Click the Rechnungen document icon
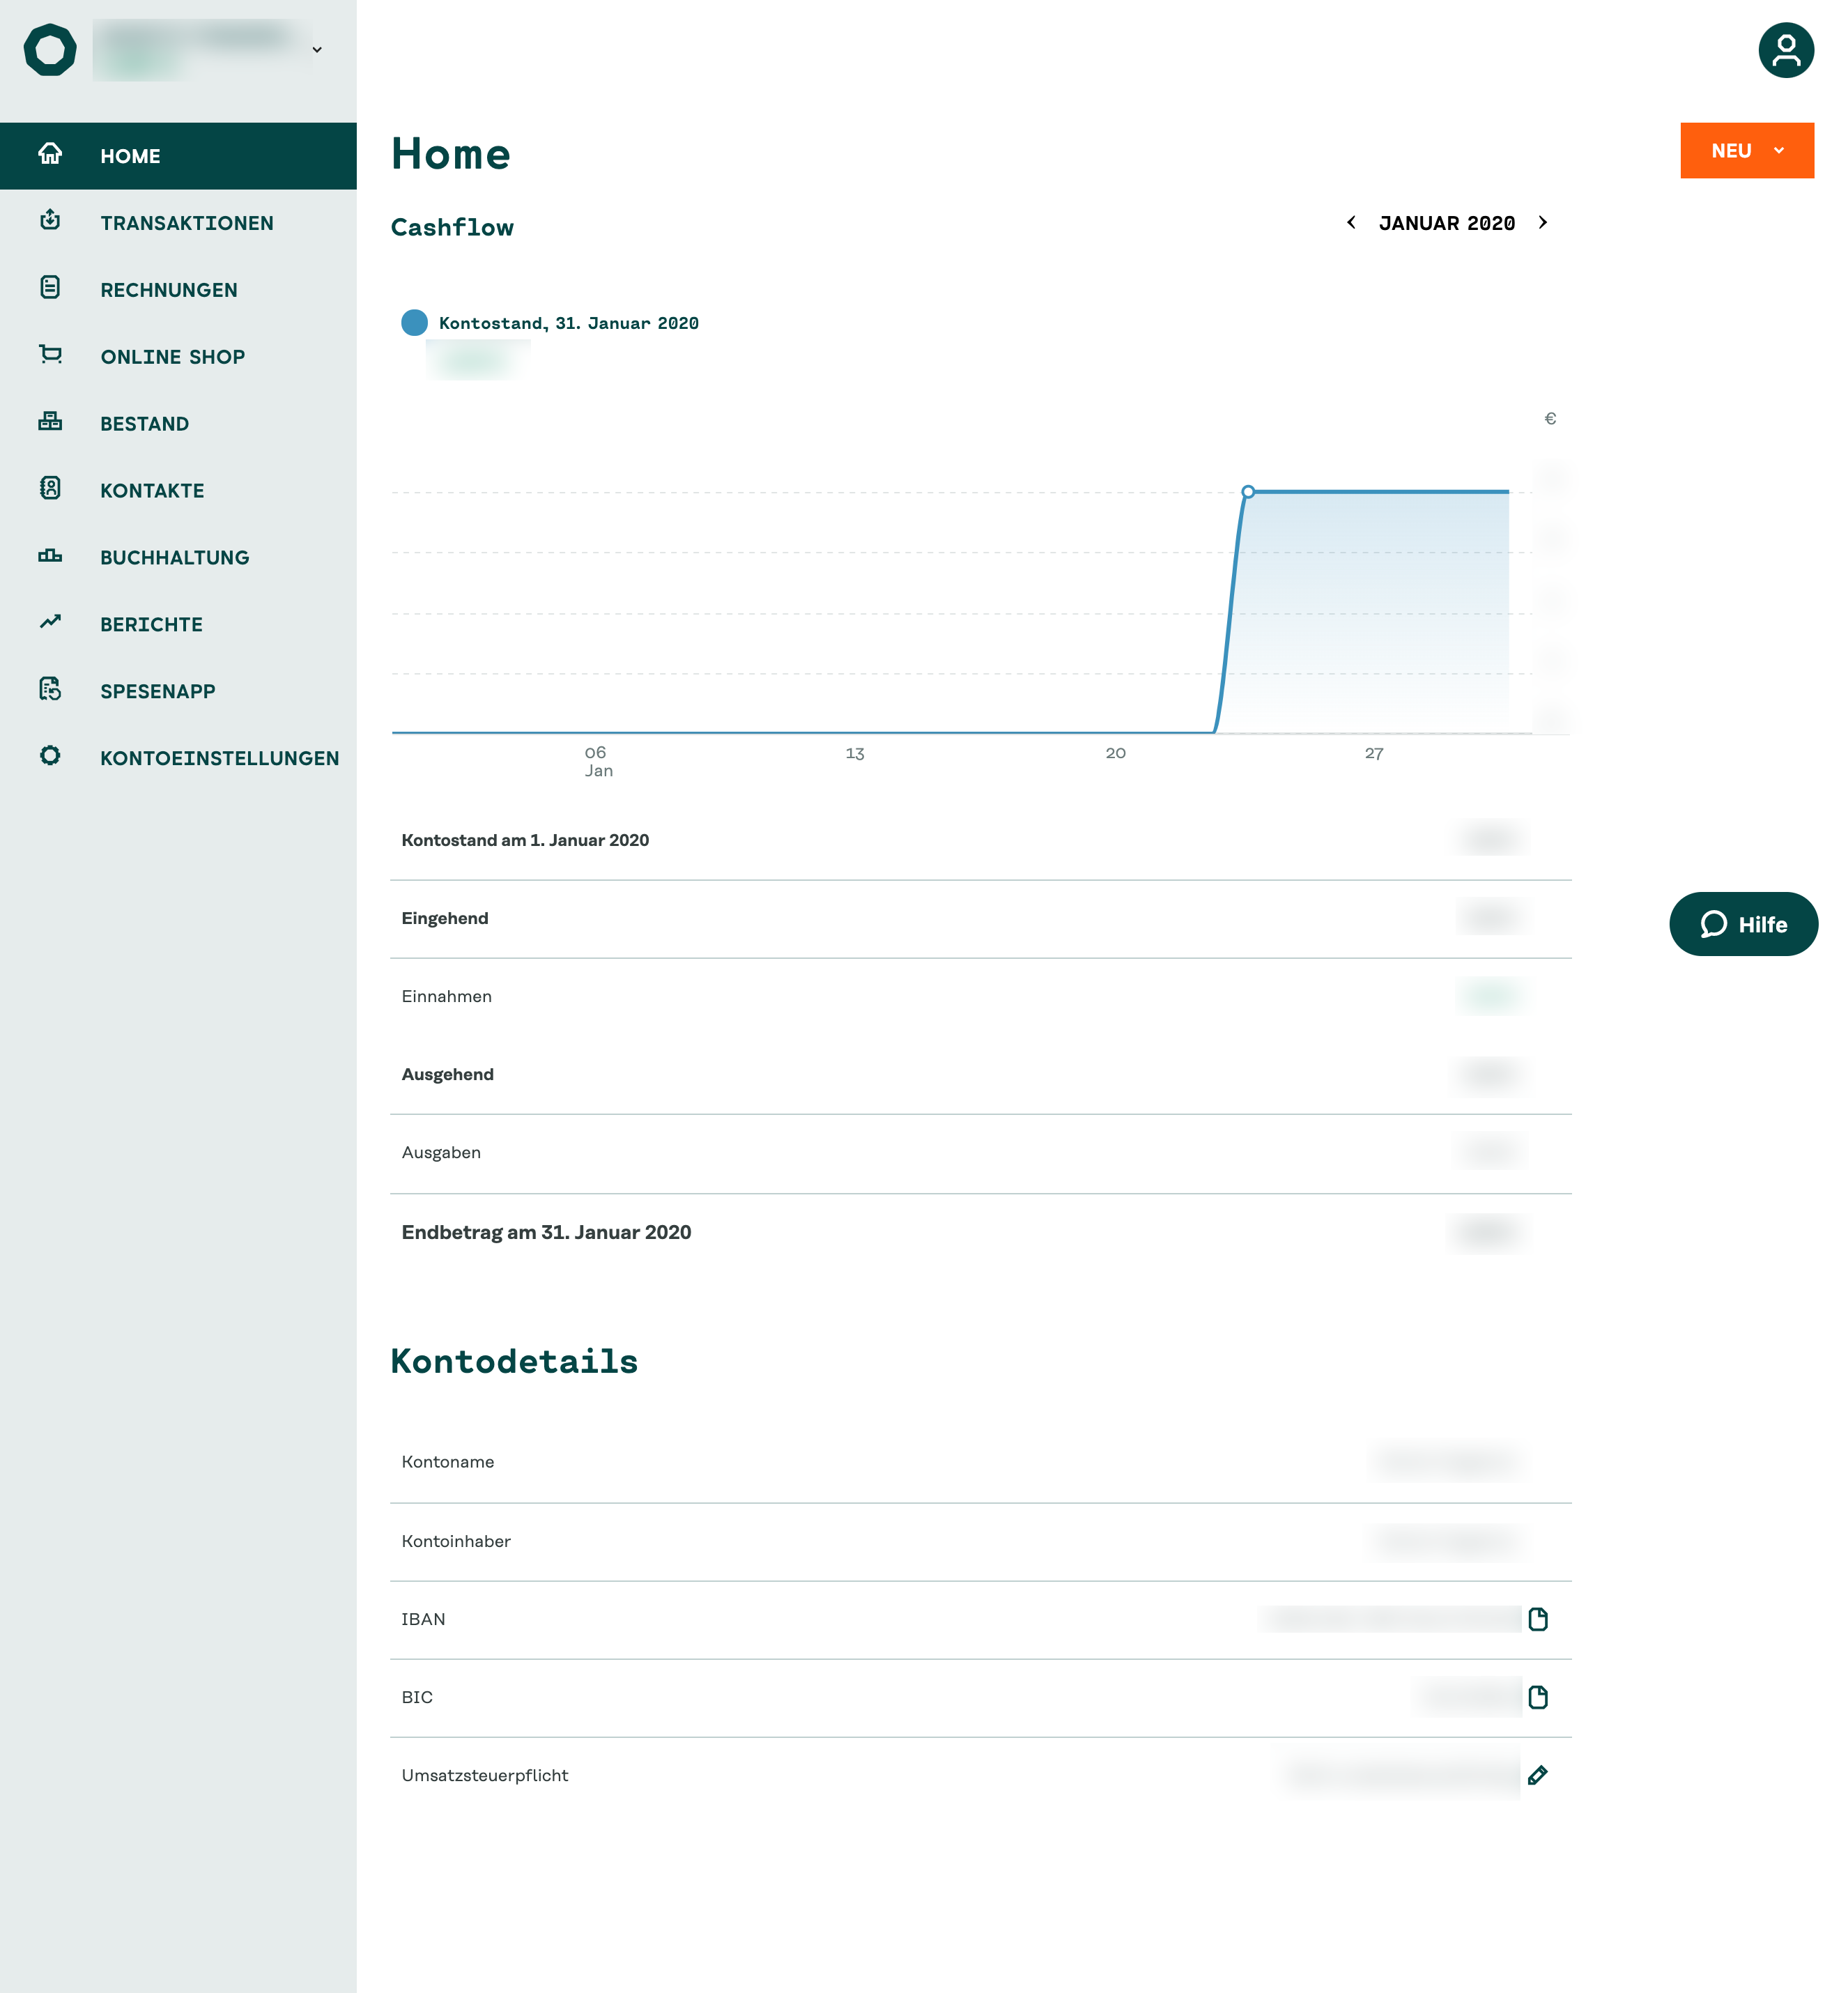 50,288
